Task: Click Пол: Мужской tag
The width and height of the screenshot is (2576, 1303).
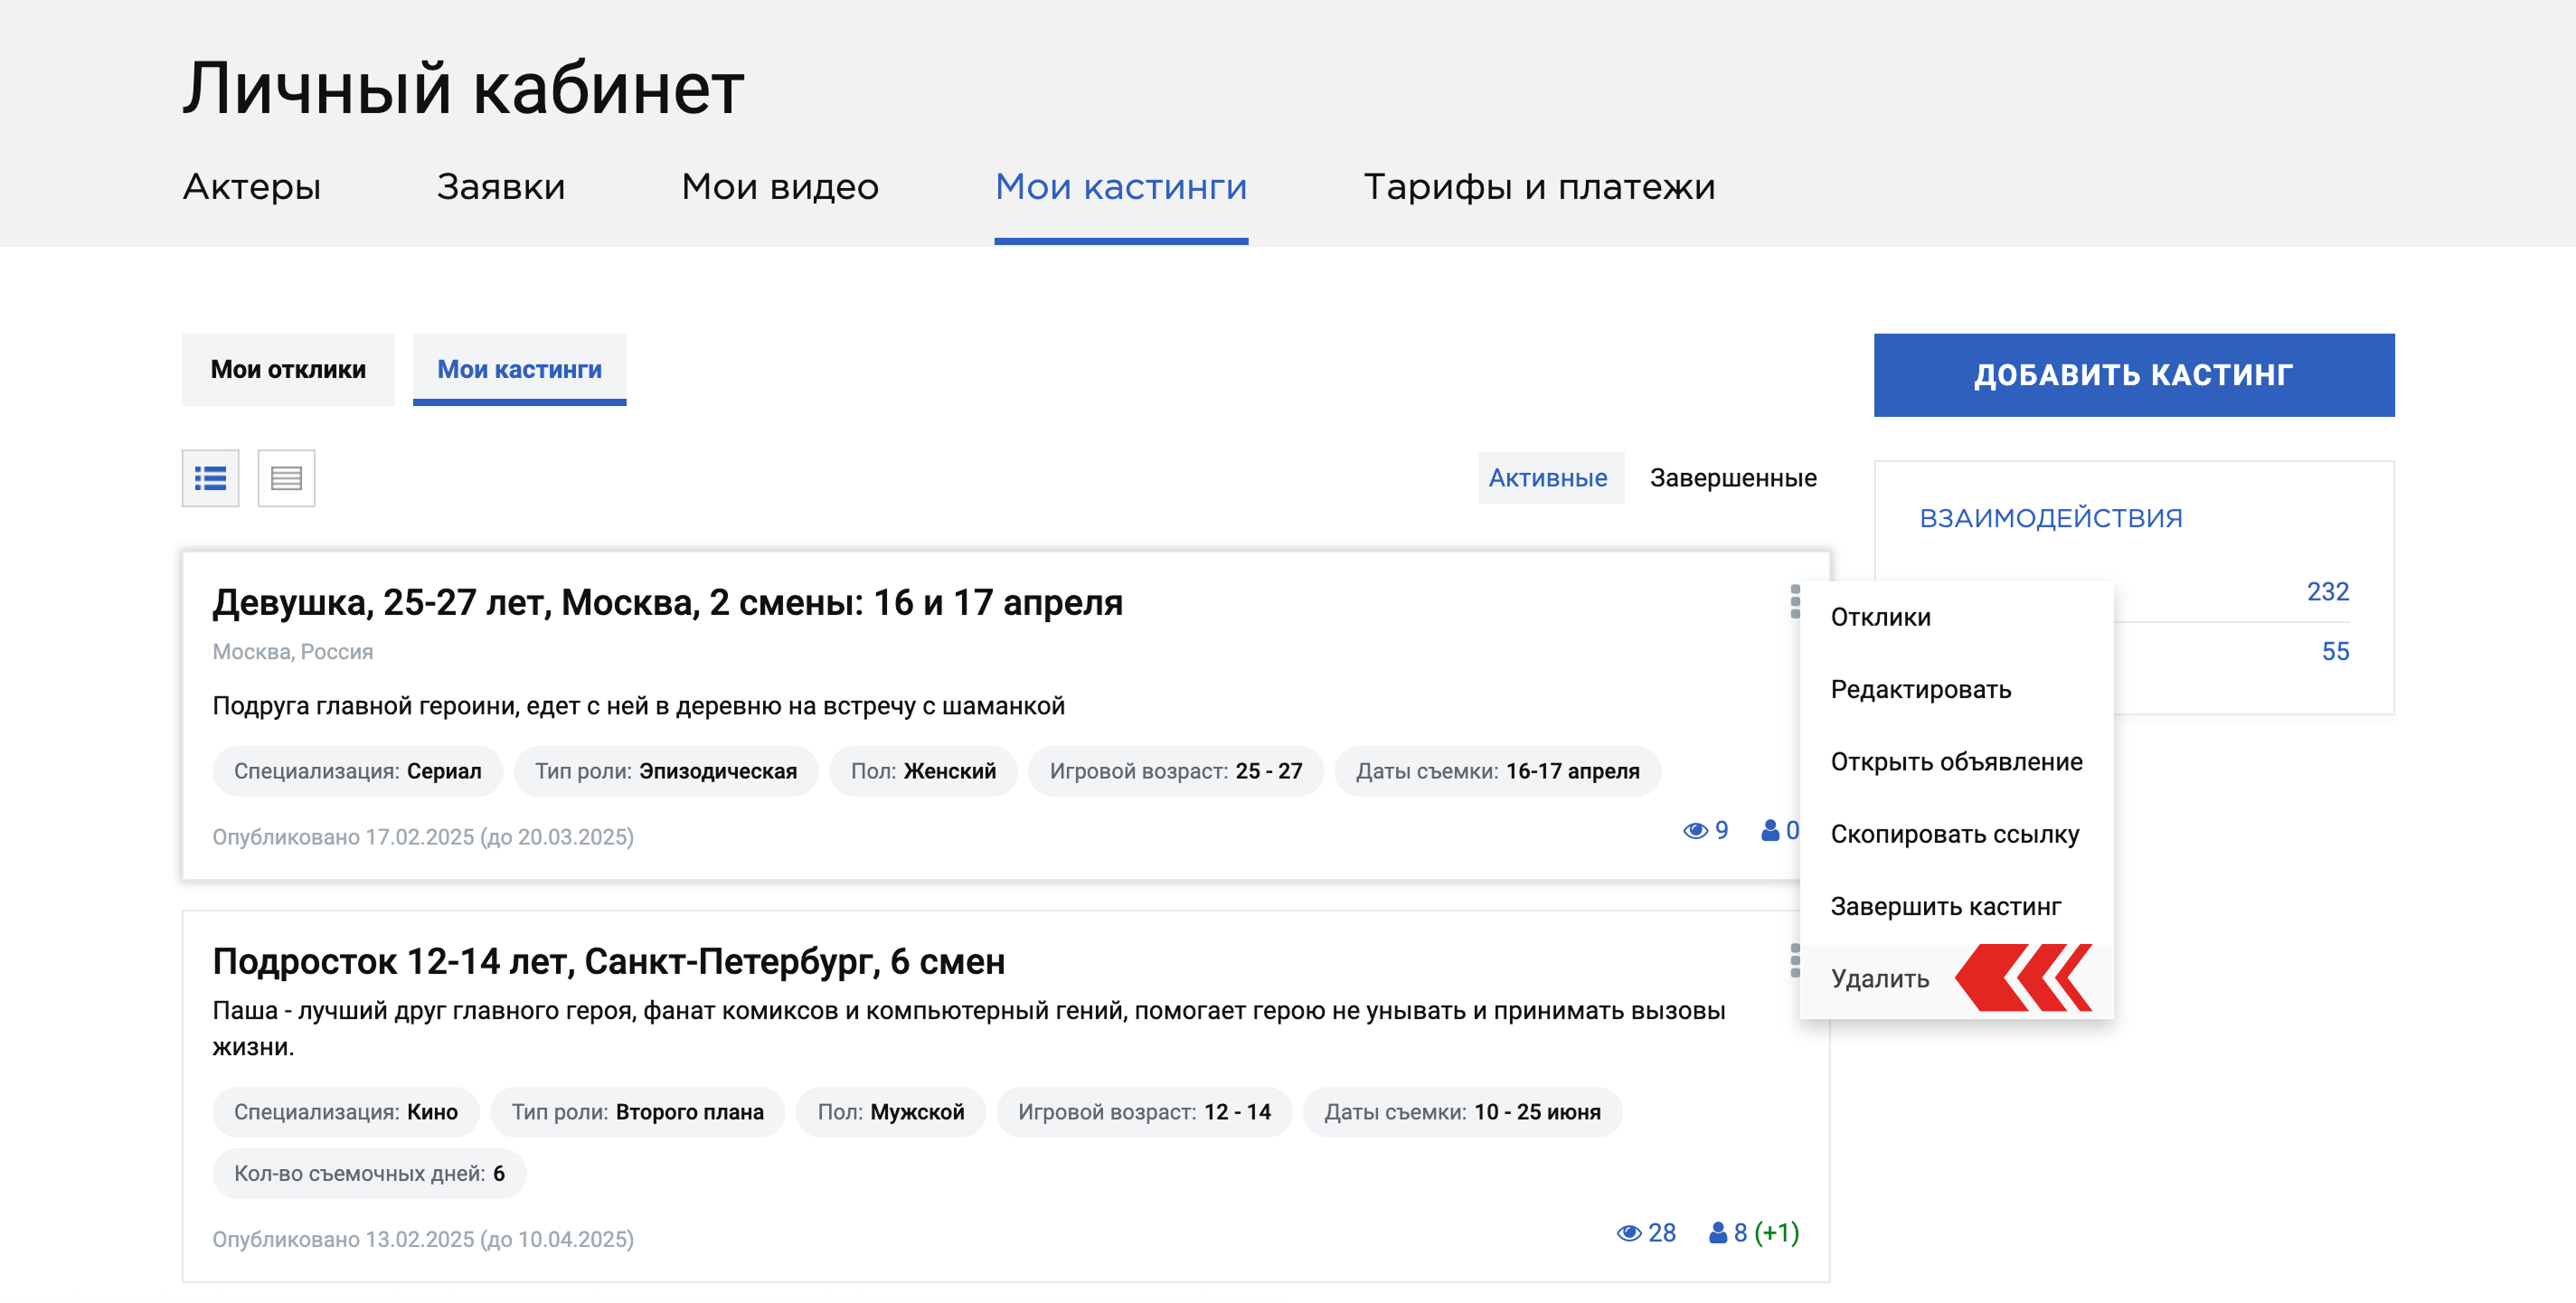Action: pyautogui.click(x=891, y=1112)
